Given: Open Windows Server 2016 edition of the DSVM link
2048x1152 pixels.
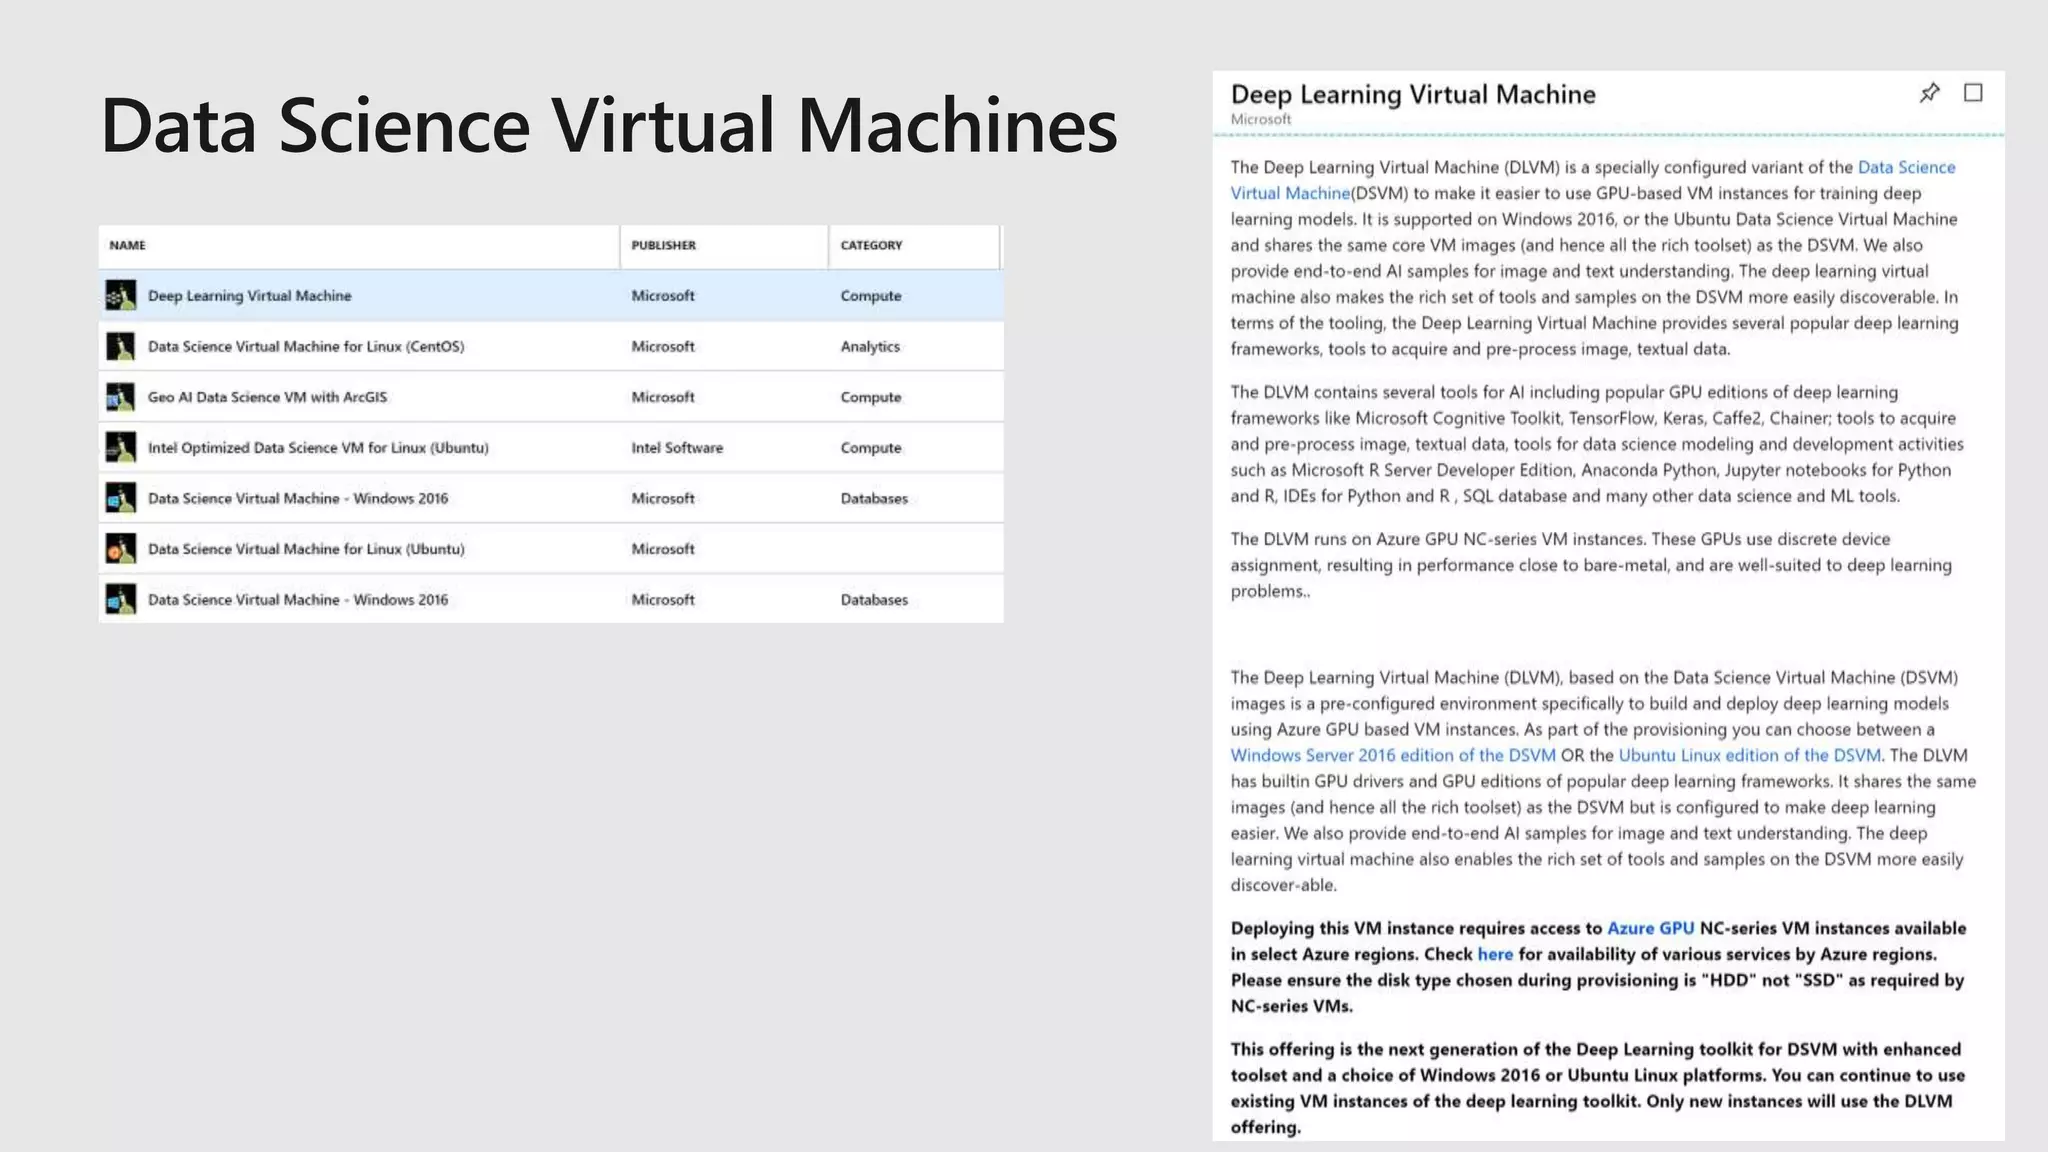Looking at the screenshot, I should [x=1393, y=755].
